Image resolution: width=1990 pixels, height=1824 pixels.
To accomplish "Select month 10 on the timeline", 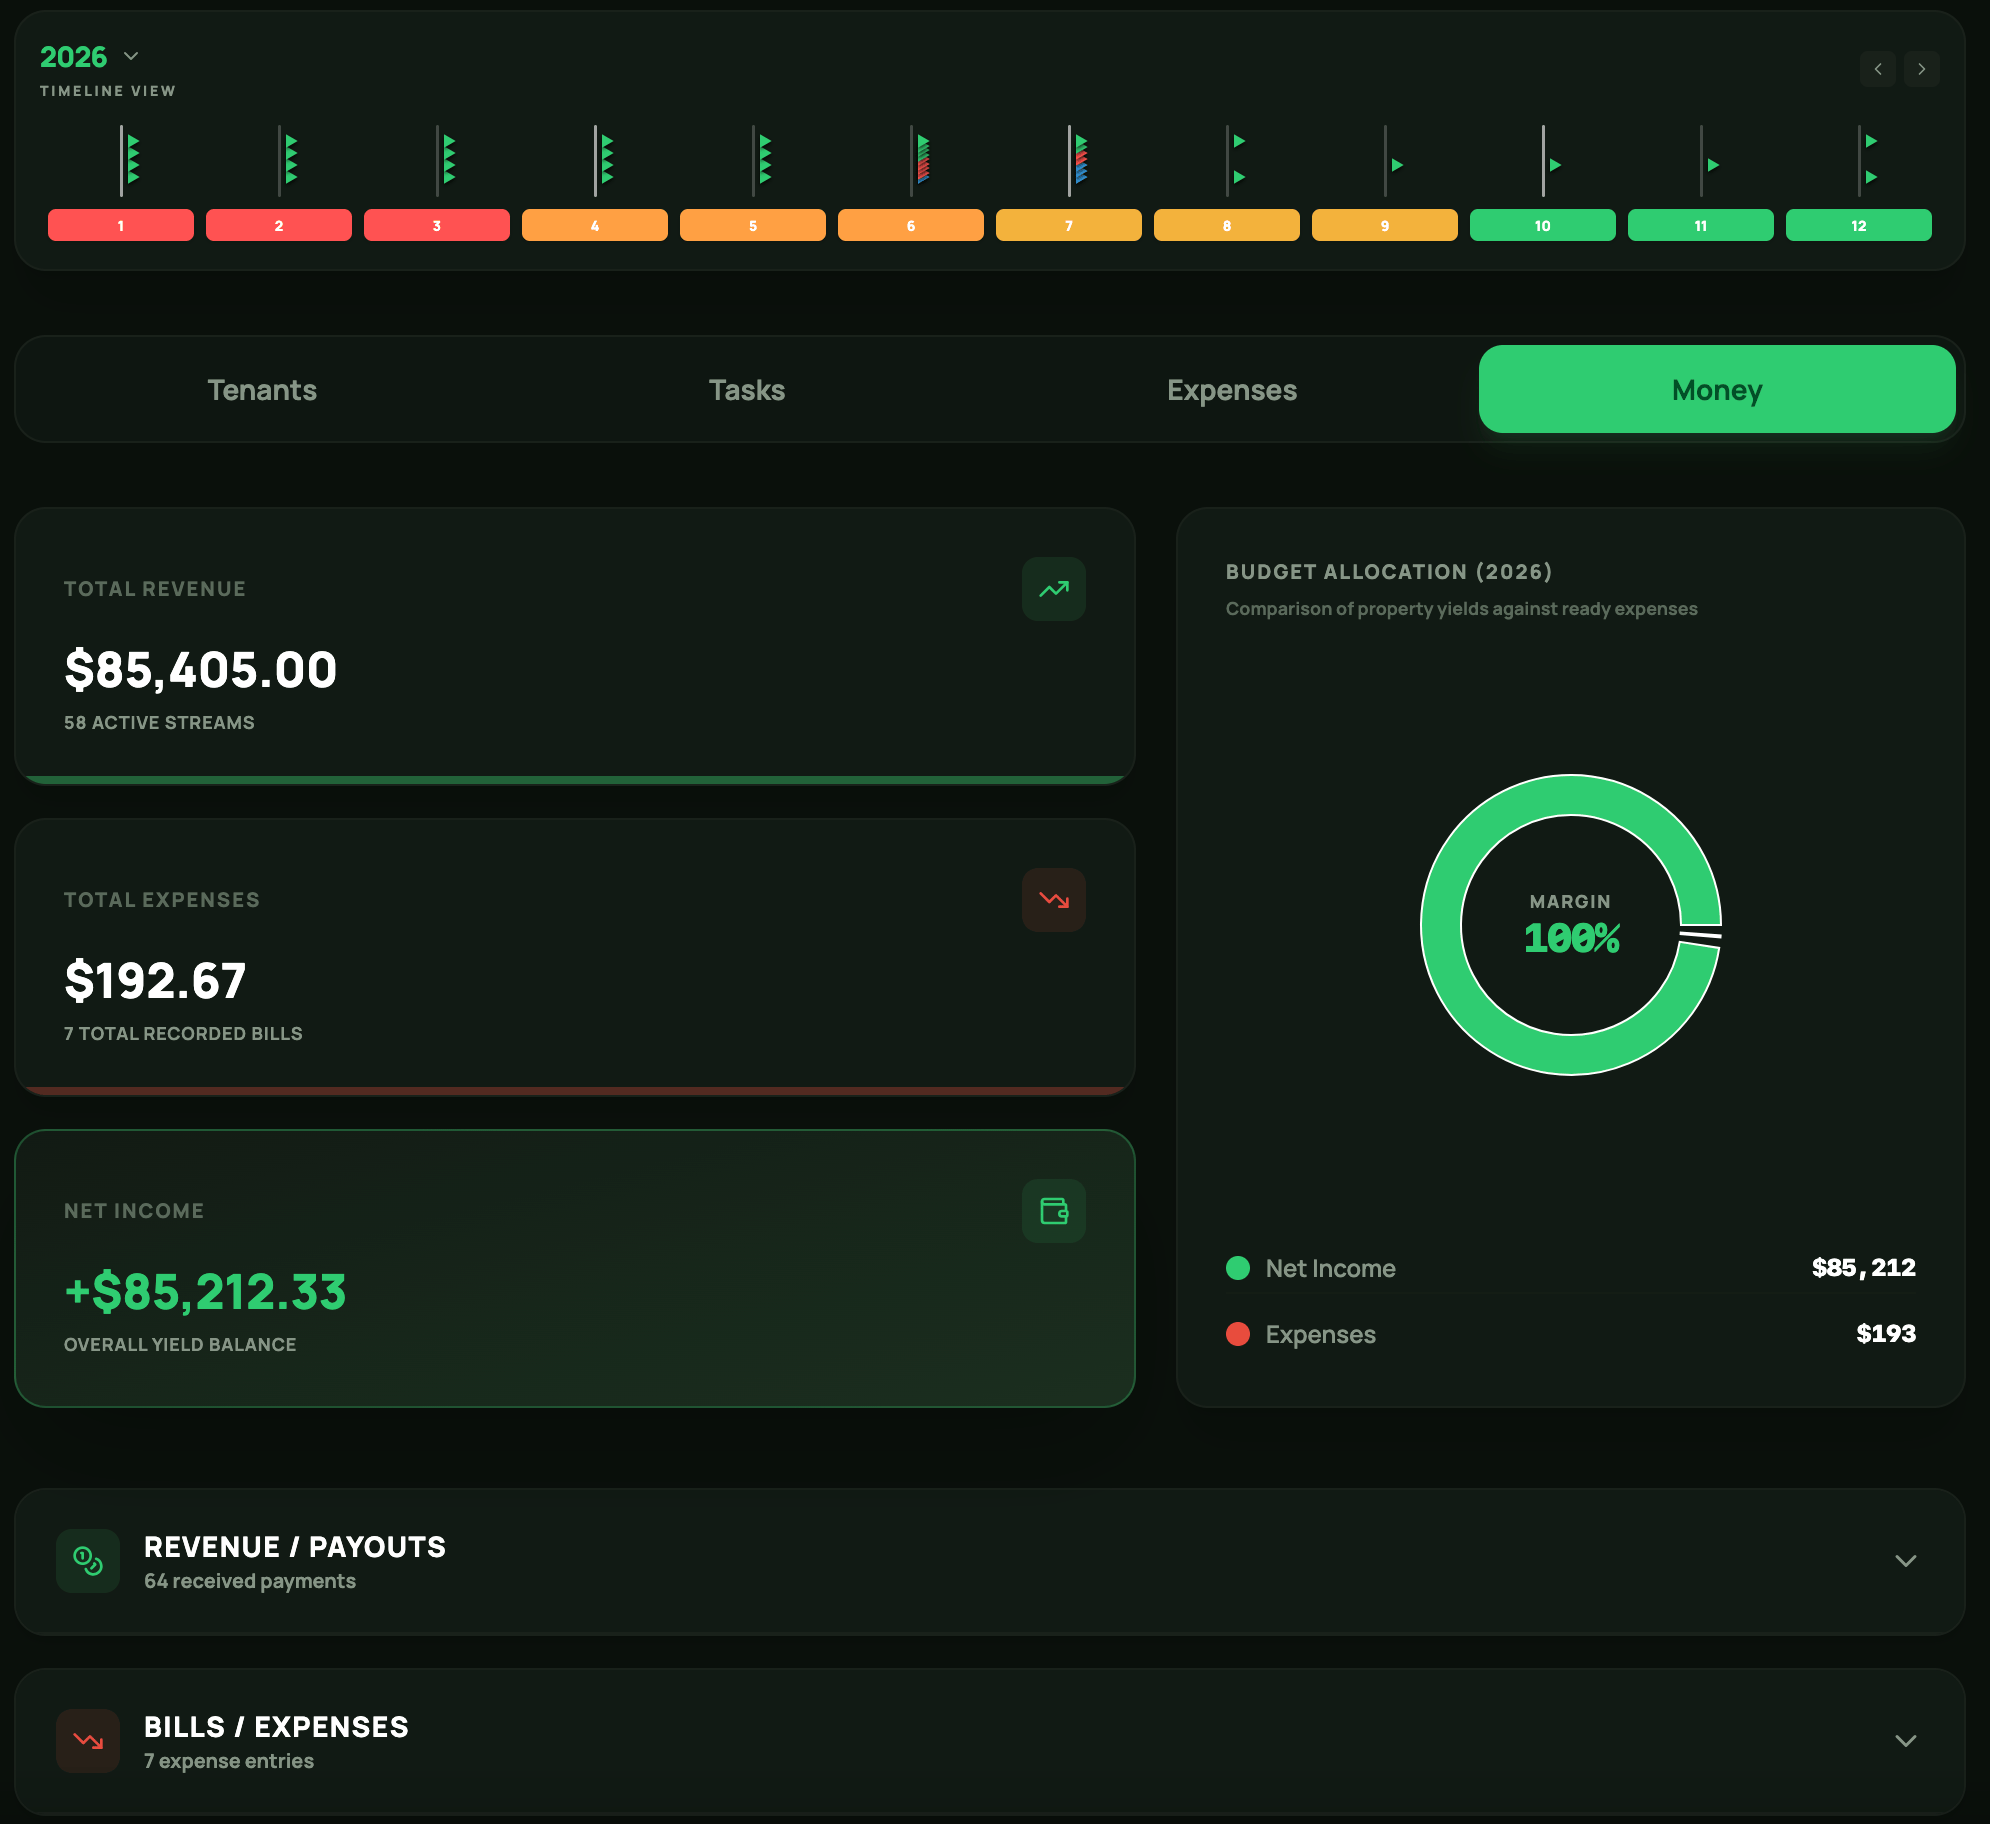I will (x=1543, y=225).
